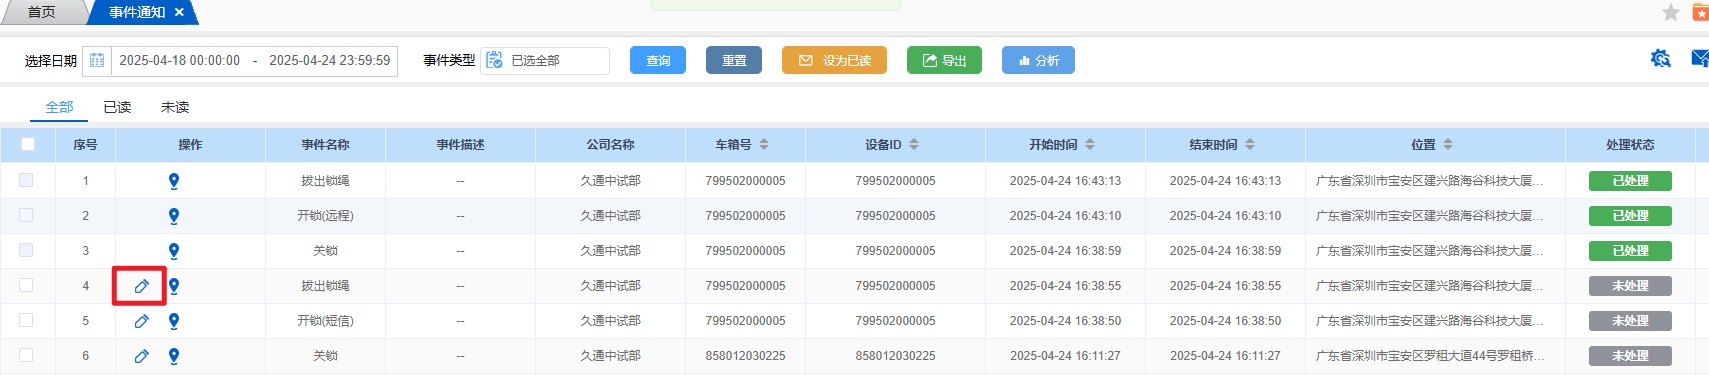Open the mail envelope icon at top right

1700,58
